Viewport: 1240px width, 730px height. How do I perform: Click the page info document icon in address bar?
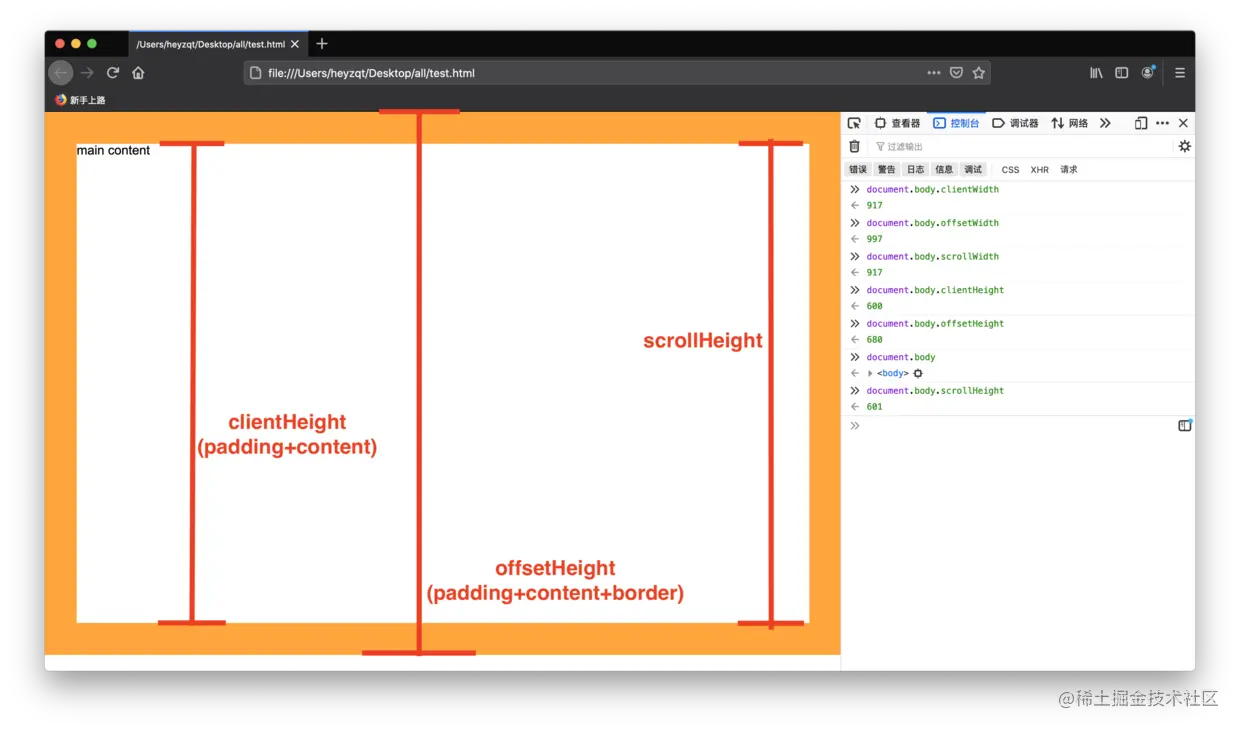tap(256, 73)
